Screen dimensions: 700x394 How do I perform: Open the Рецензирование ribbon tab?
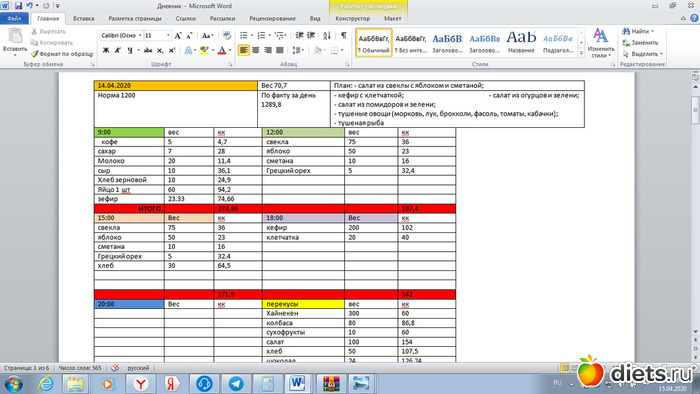pyautogui.click(x=272, y=18)
